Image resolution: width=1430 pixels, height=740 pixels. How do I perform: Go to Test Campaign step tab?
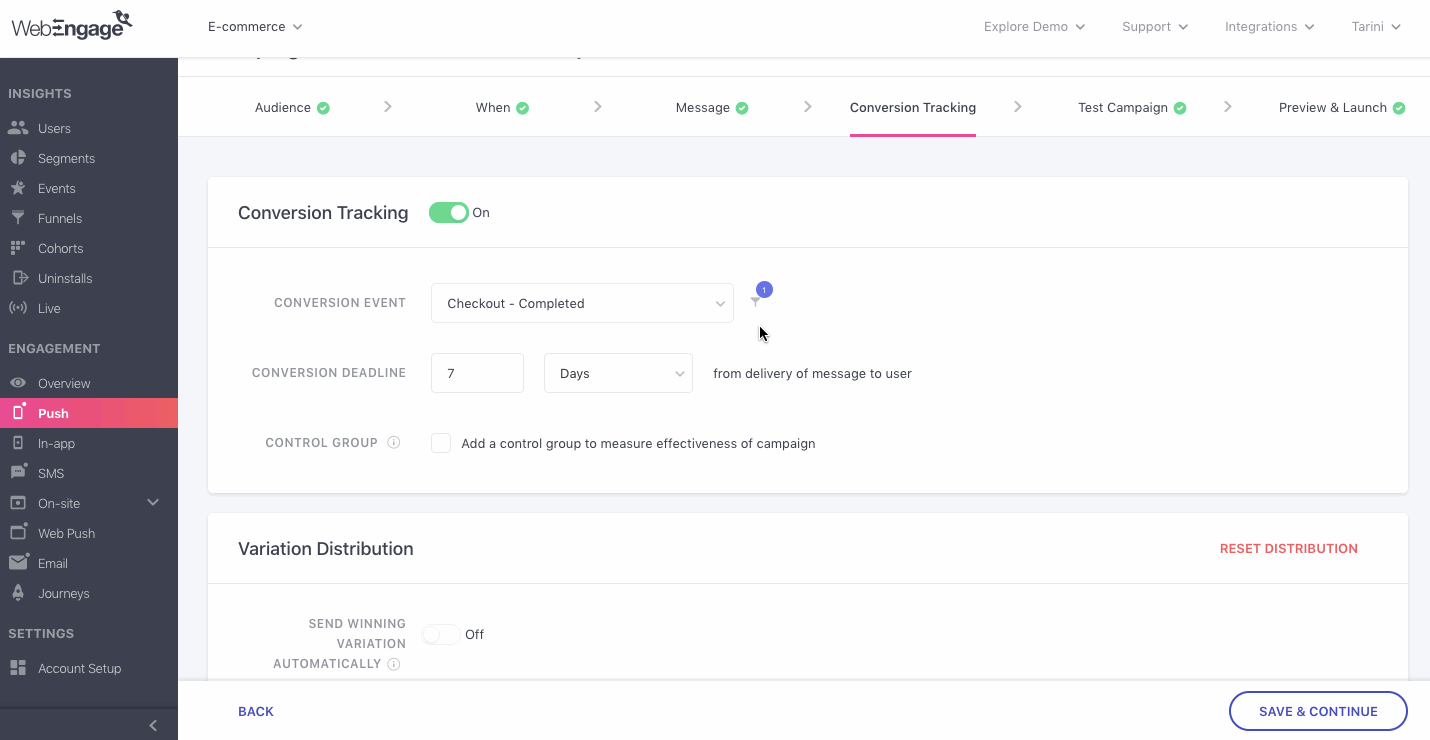(x=1132, y=108)
